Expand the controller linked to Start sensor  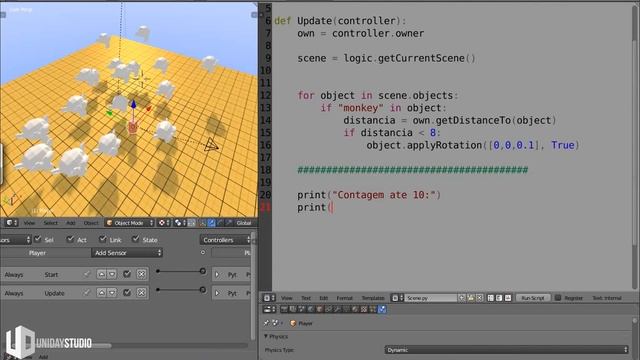tap(217, 274)
